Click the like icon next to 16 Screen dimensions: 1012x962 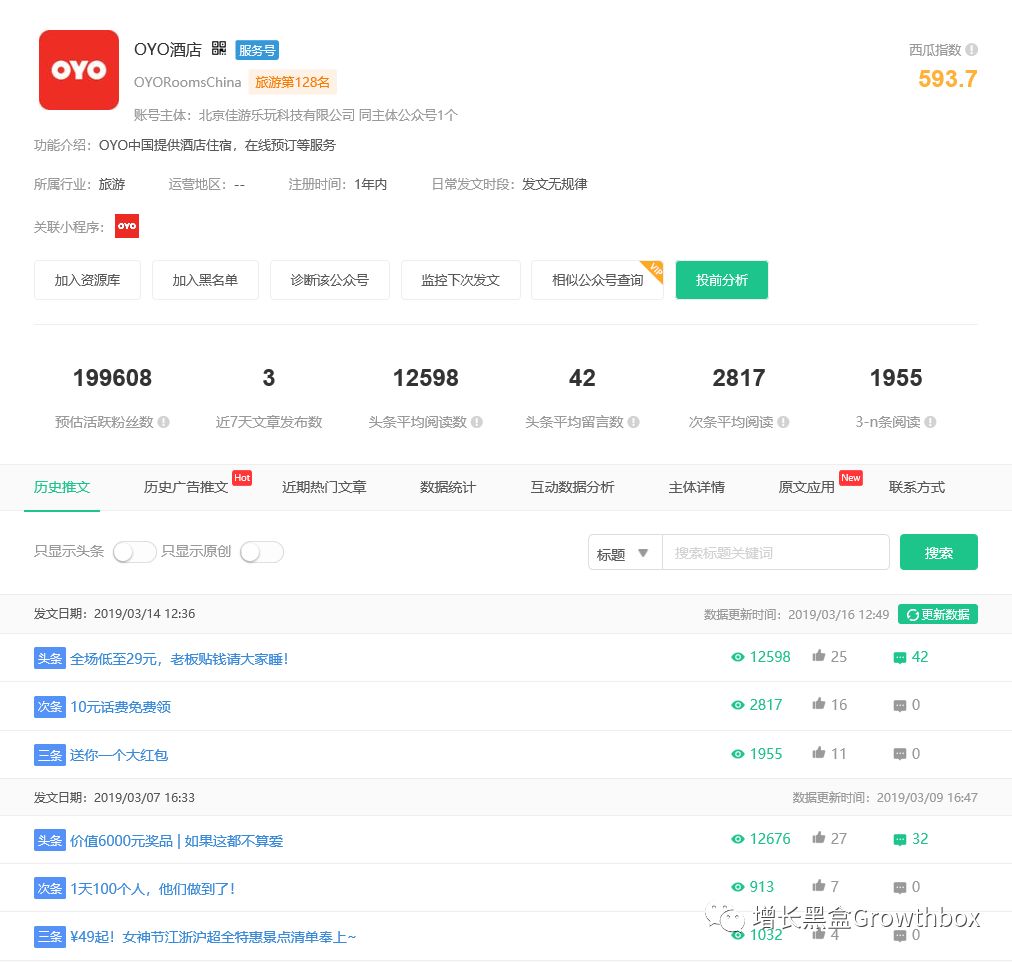coord(818,704)
